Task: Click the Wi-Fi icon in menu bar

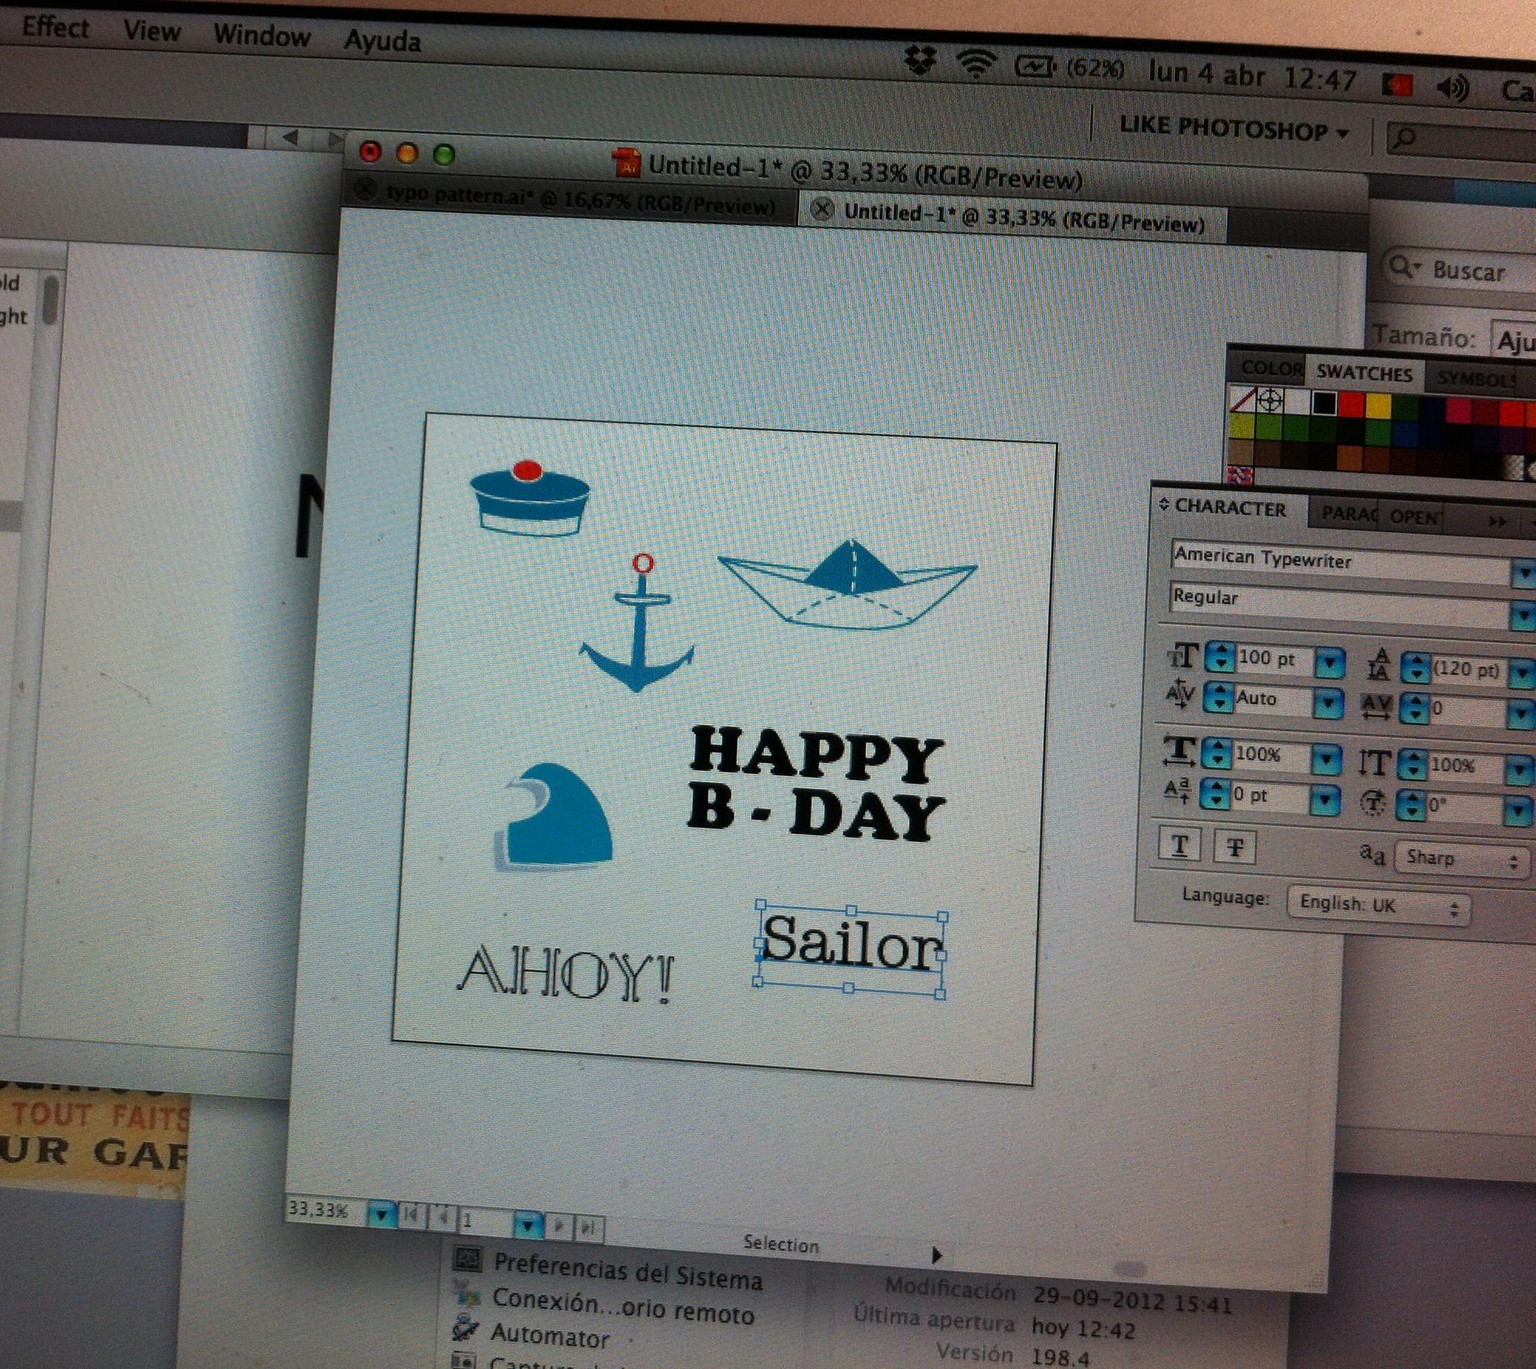Action: (975, 64)
